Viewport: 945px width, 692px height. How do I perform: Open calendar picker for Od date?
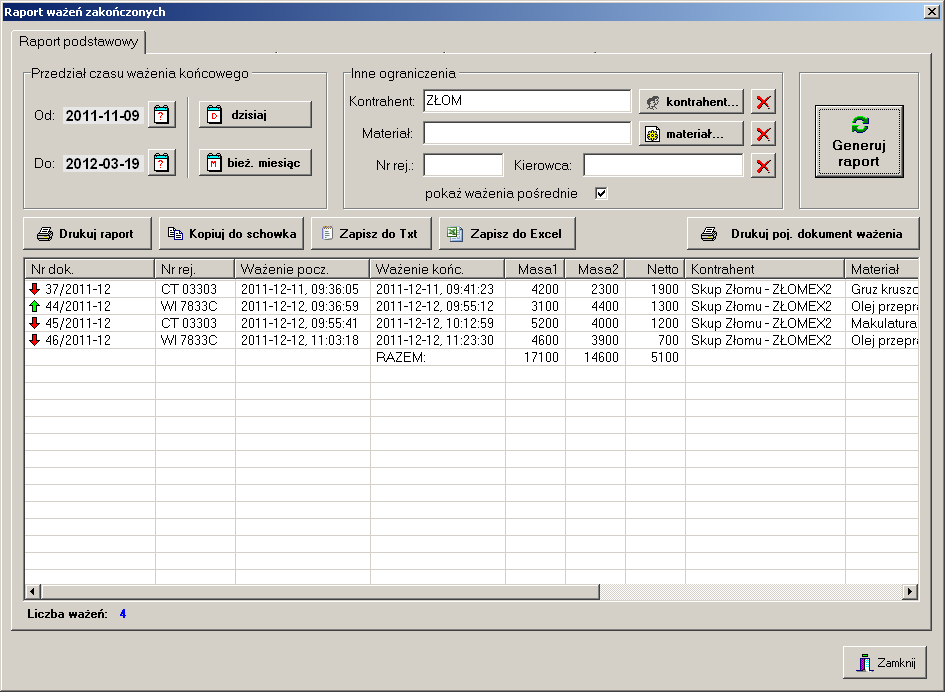(x=162, y=115)
